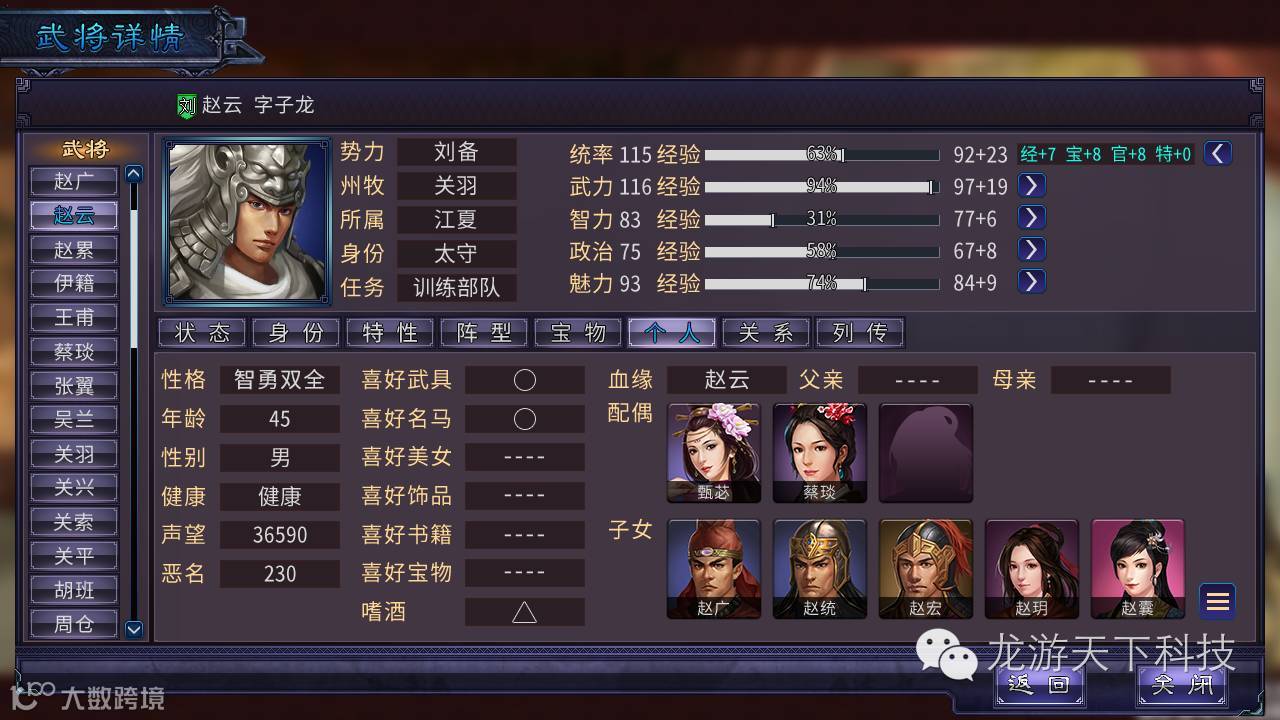1280x720 pixels.
Task: Open the 赵统 child portrait
Action: tap(820, 569)
